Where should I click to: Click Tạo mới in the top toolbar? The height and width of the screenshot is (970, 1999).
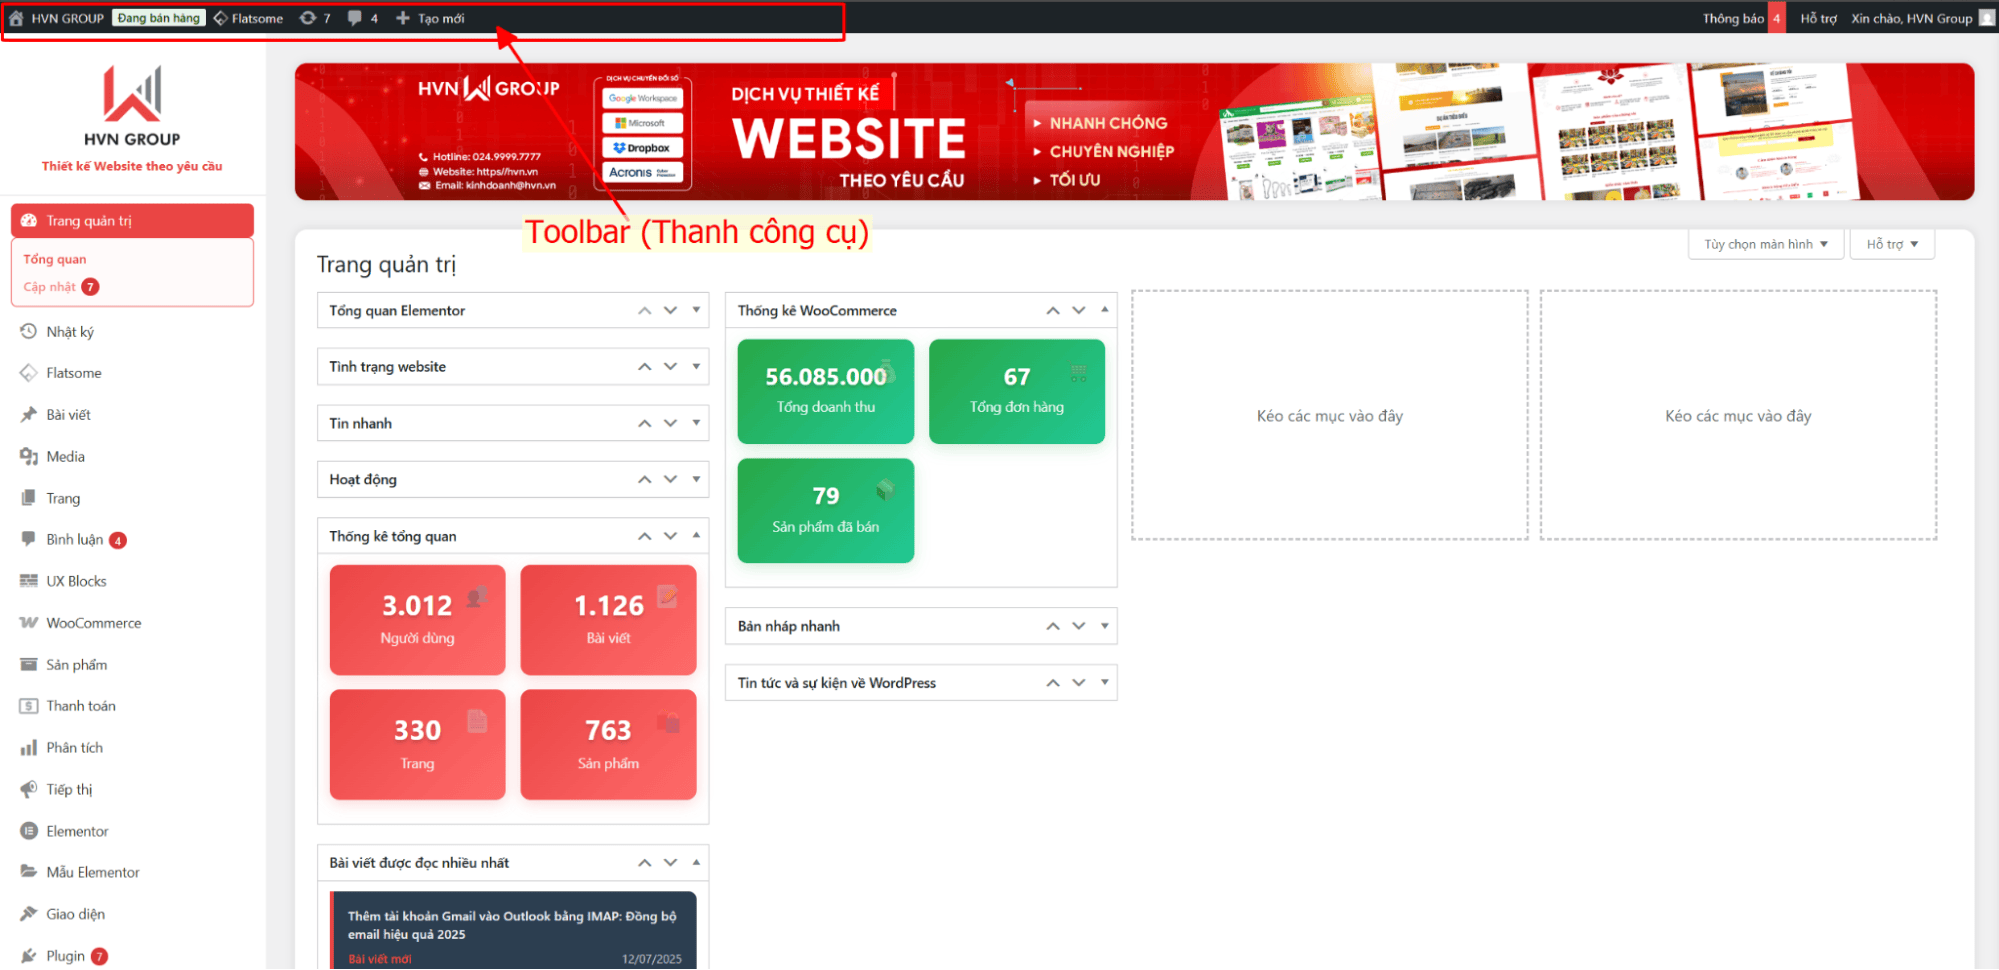(431, 18)
